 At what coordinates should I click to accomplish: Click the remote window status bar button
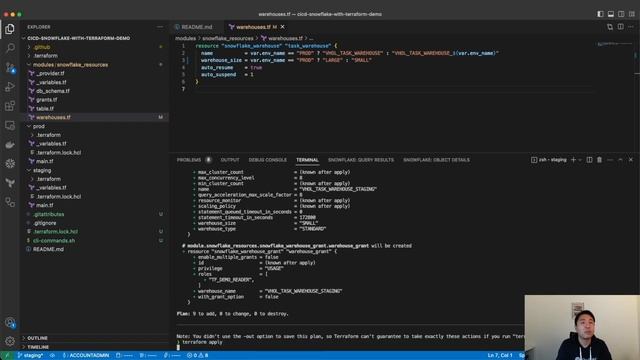[7, 356]
